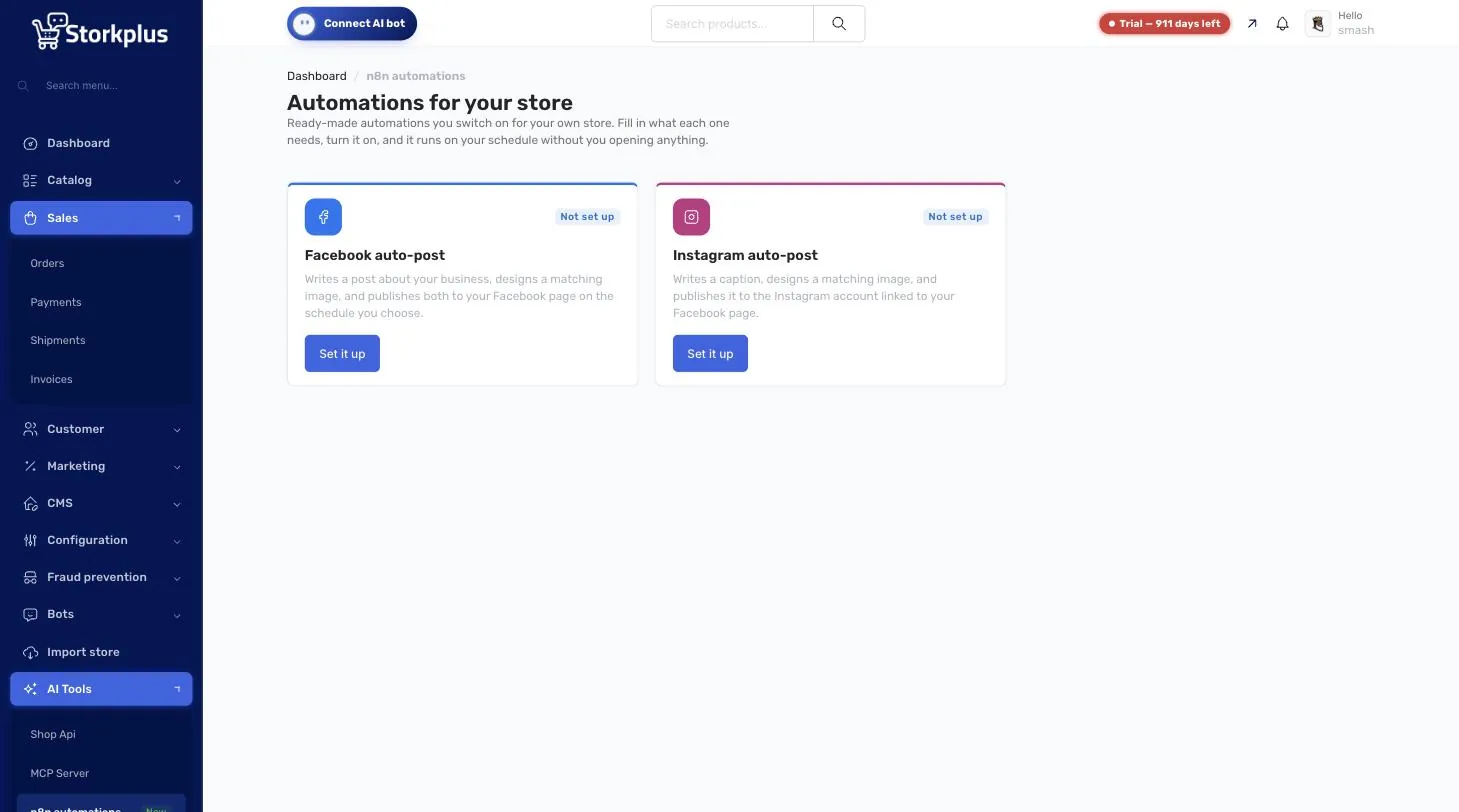Screen dimensions: 1459x812
Task: Expand the CMS menu chevron
Action: [x=177, y=504]
